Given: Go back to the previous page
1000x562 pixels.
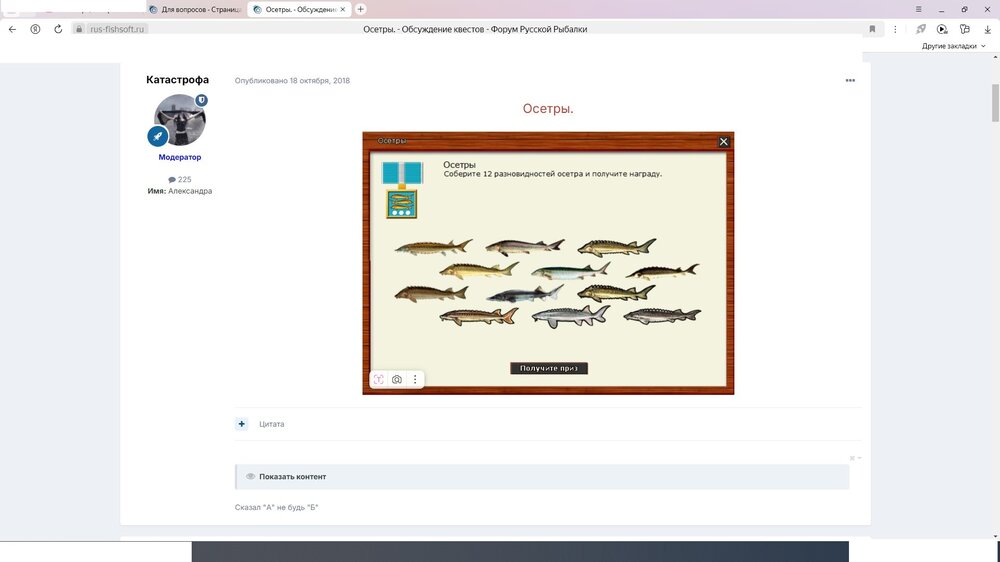Looking at the screenshot, I should [x=12, y=29].
